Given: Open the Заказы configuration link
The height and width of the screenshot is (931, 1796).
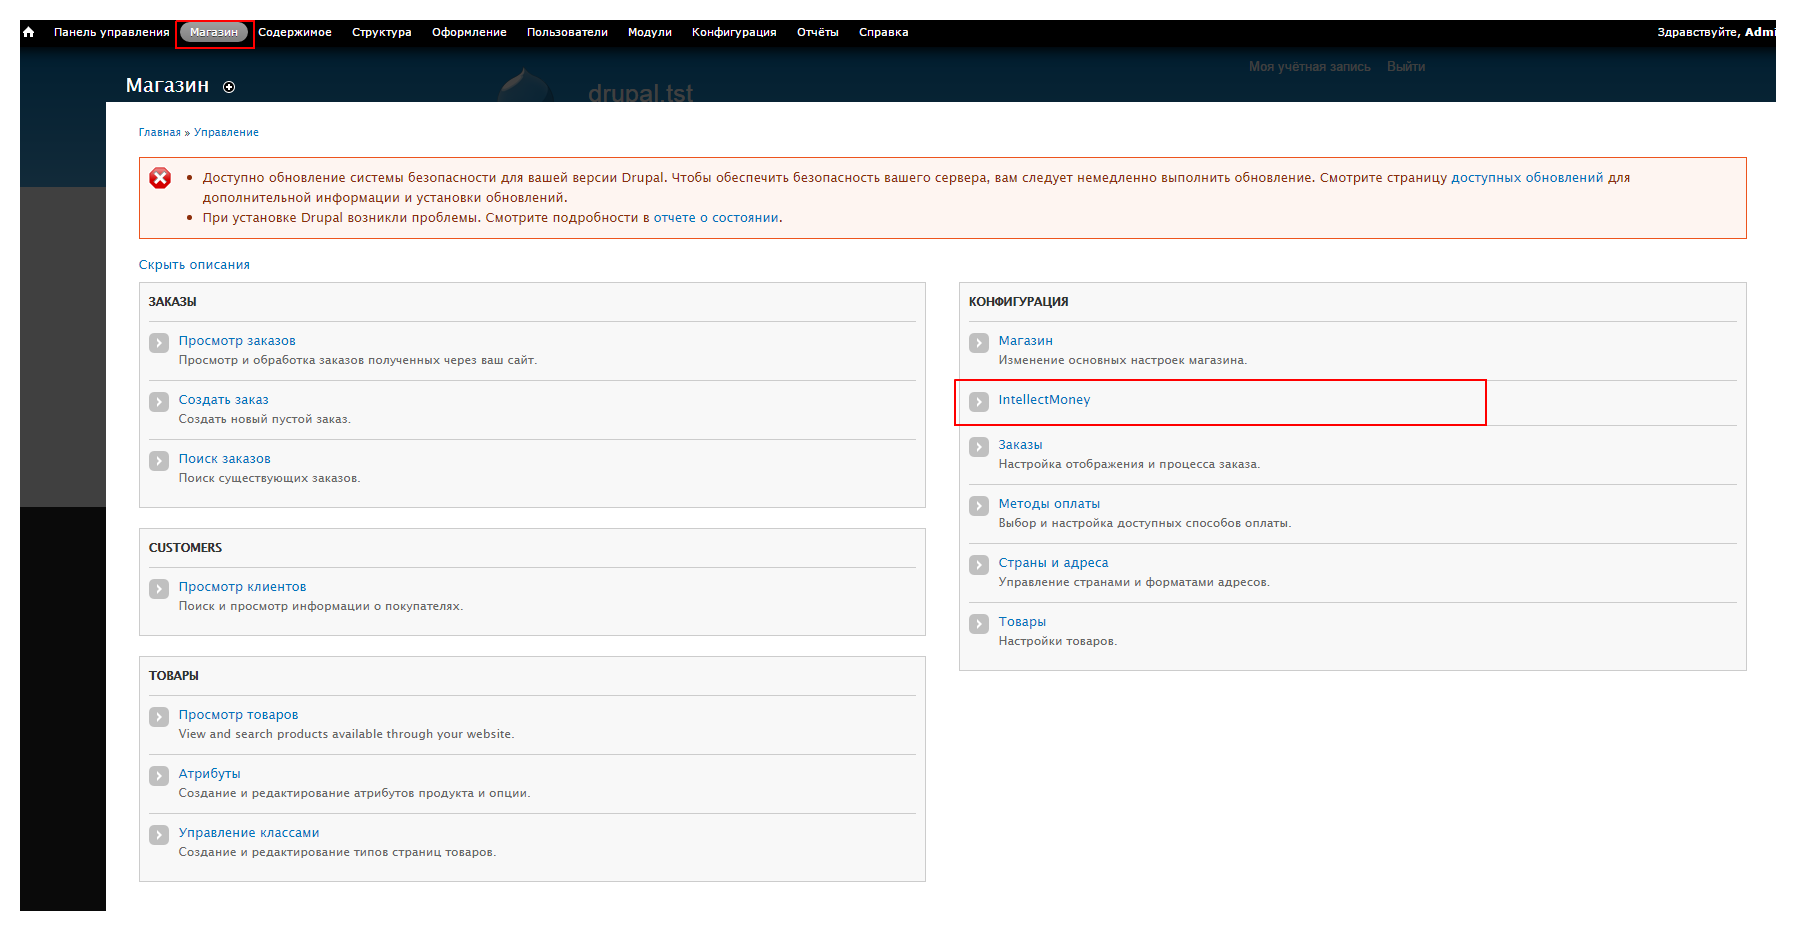Looking at the screenshot, I should click(x=1021, y=445).
